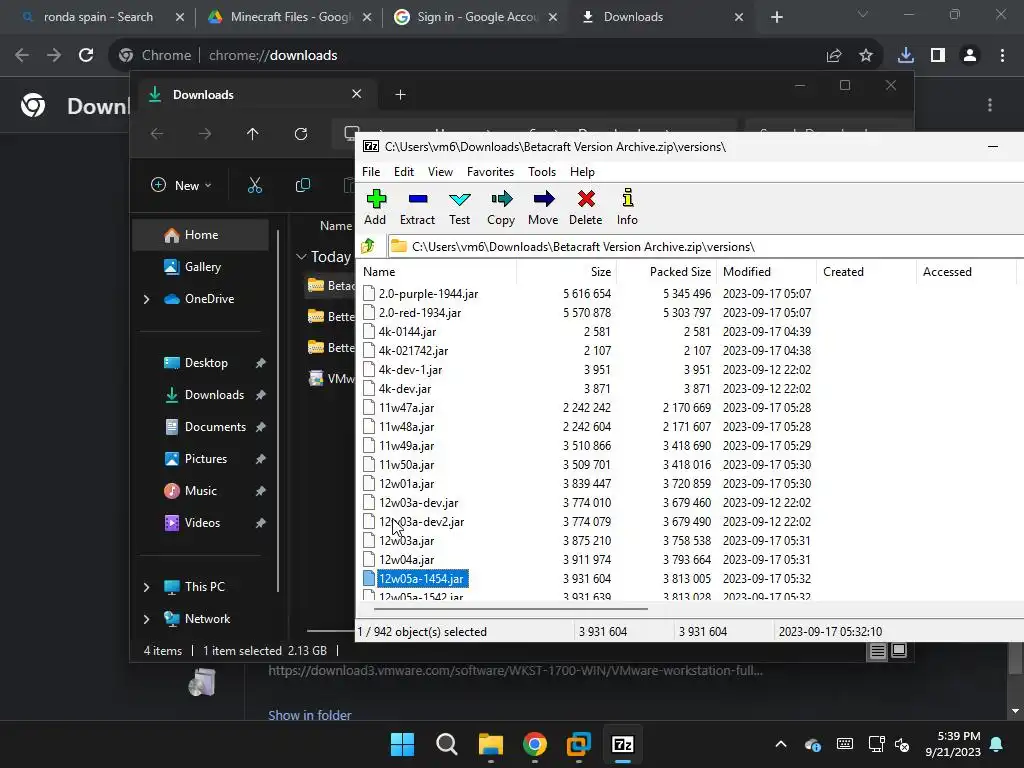Click the Info toolbar icon
Image resolution: width=1024 pixels, height=768 pixels.
point(627,207)
